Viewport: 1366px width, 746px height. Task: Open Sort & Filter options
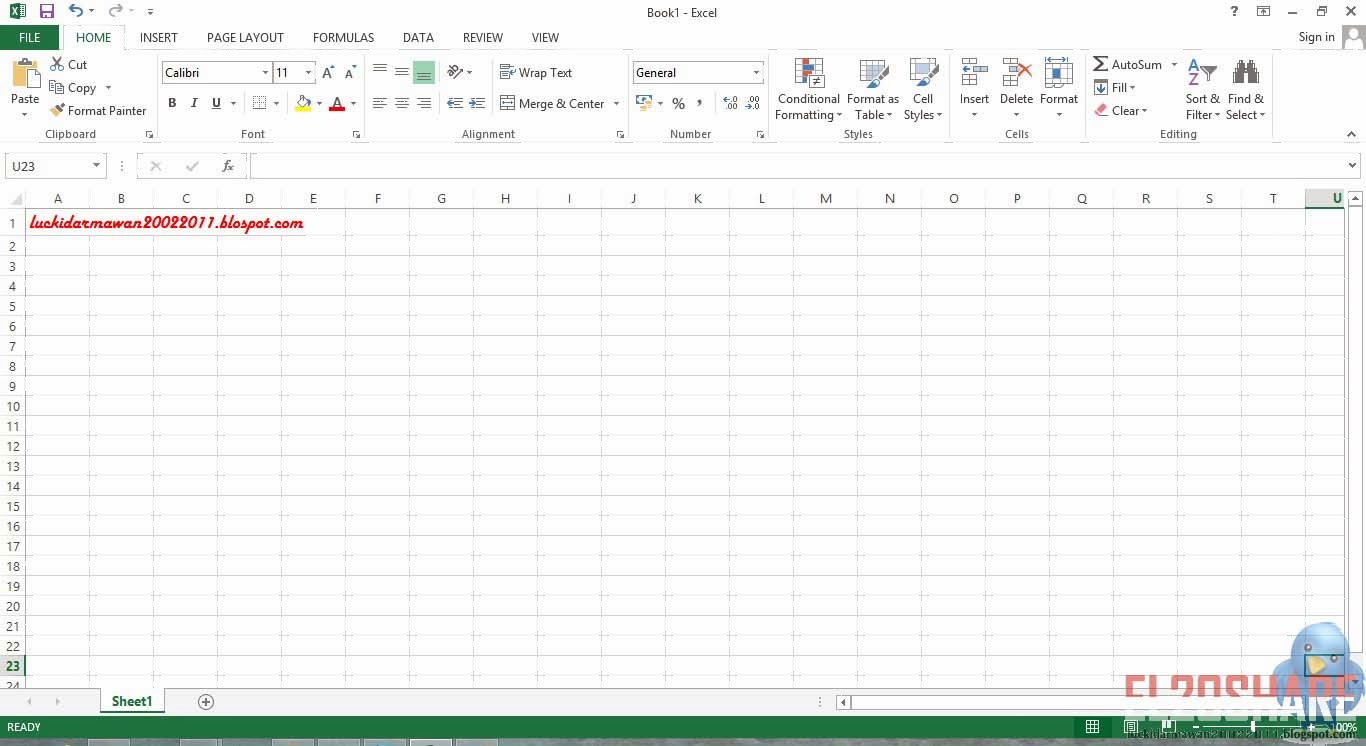(x=1202, y=89)
